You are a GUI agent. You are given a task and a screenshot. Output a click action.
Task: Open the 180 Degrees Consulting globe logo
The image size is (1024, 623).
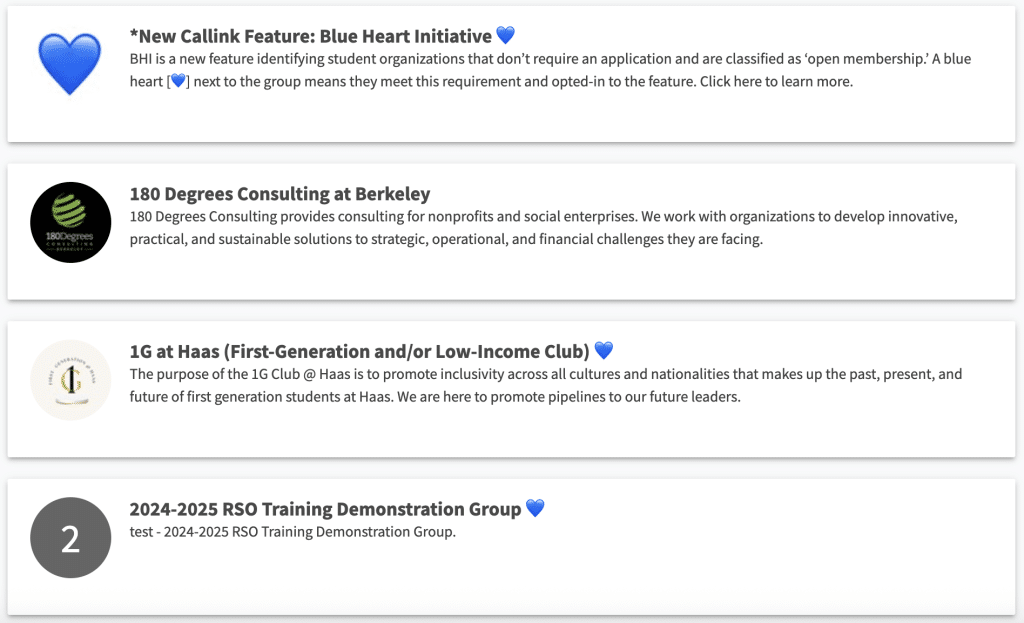[70, 222]
